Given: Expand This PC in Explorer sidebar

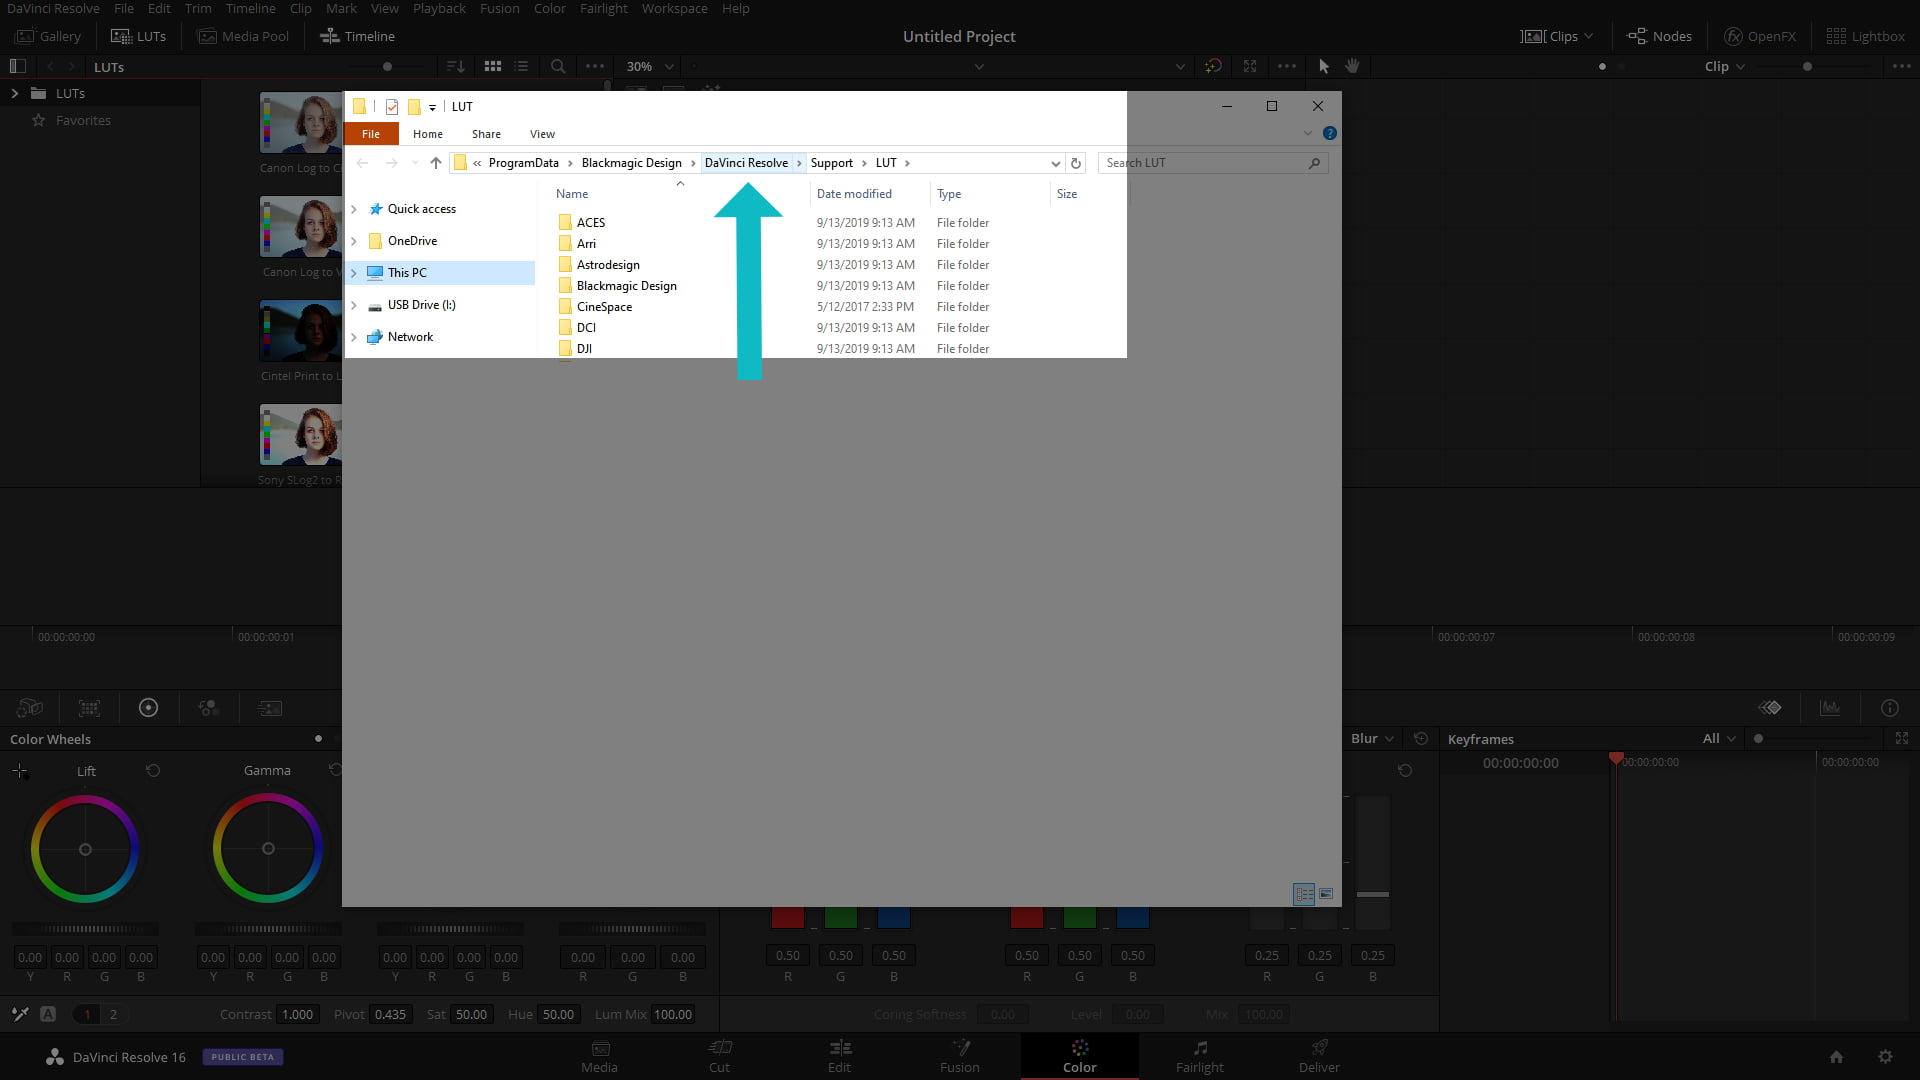Looking at the screenshot, I should pos(354,272).
